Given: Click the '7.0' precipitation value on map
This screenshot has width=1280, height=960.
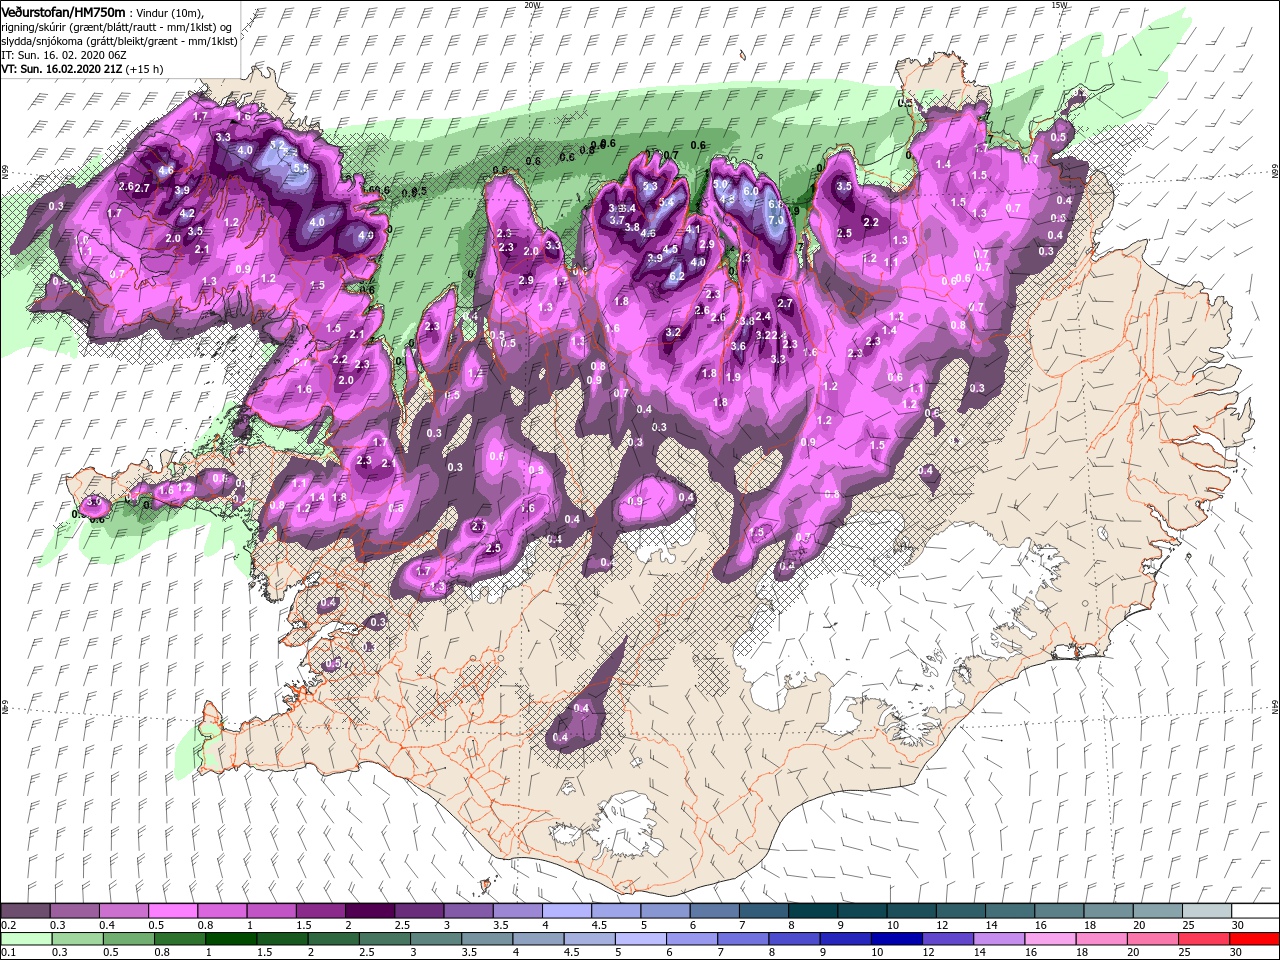Looking at the screenshot, I should coord(776,221).
